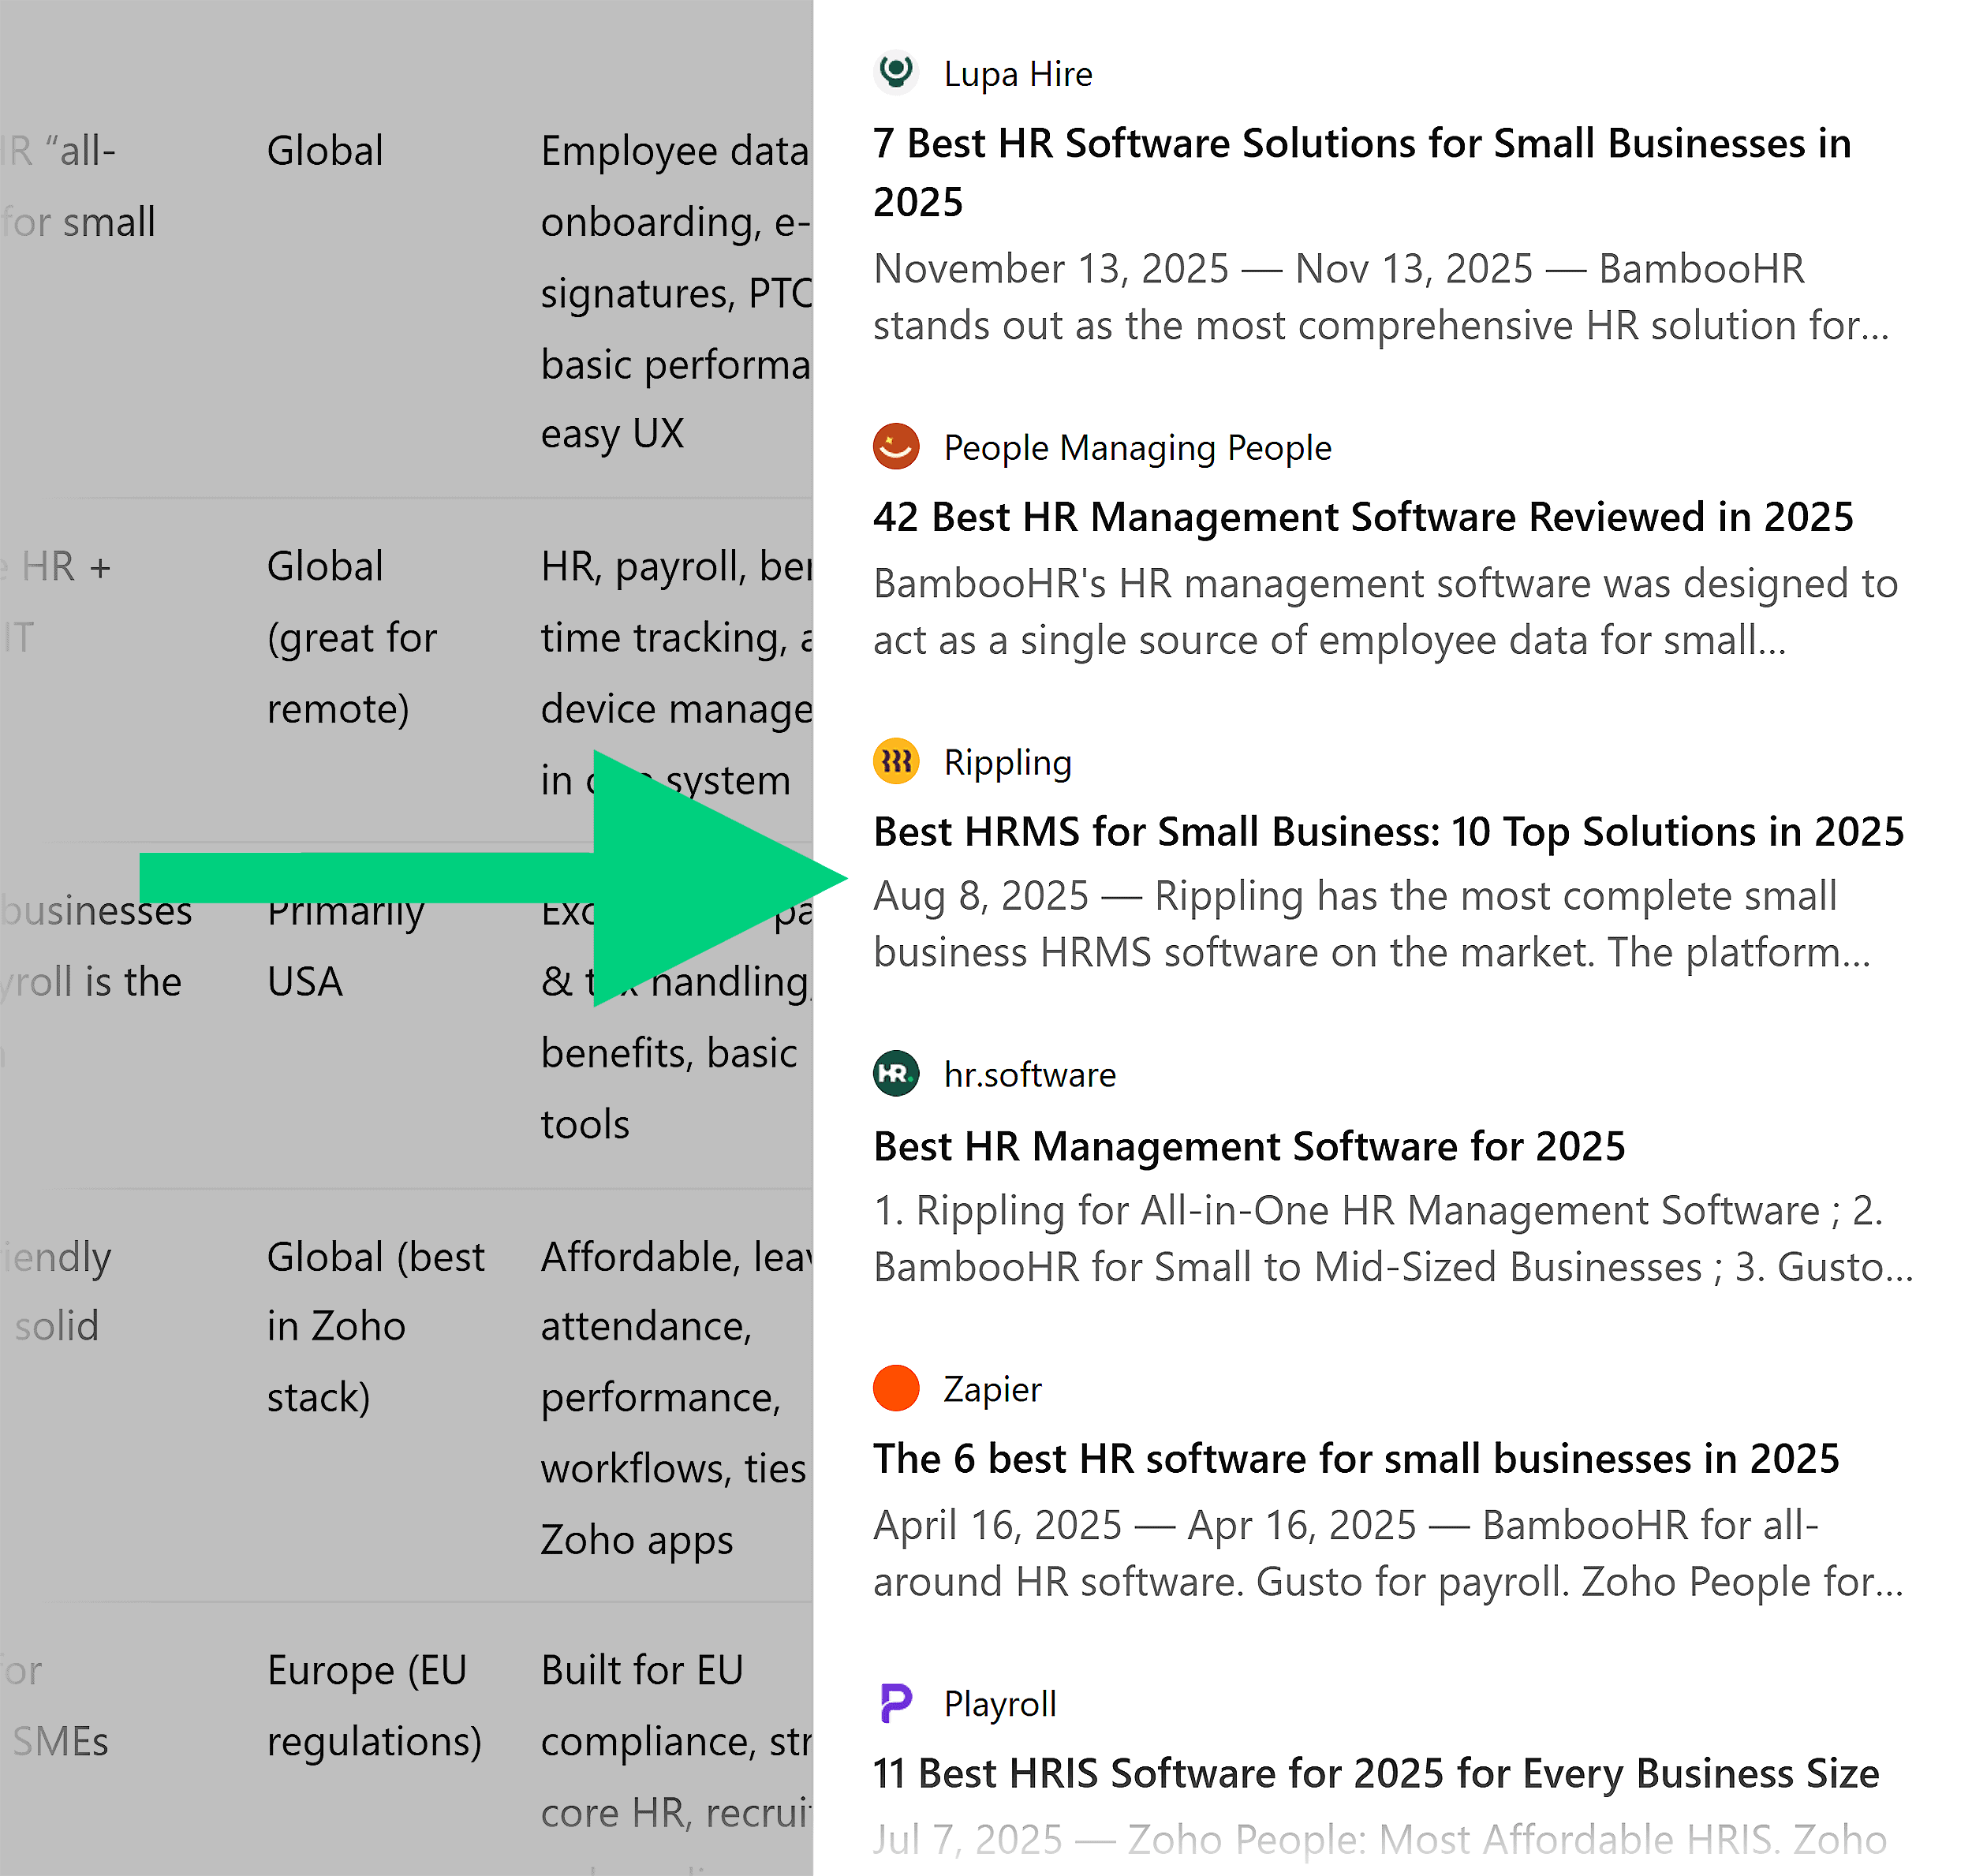This screenshot has height=1876, width=1972.
Task: Click the green hr.software logo icon
Action: [895, 1074]
